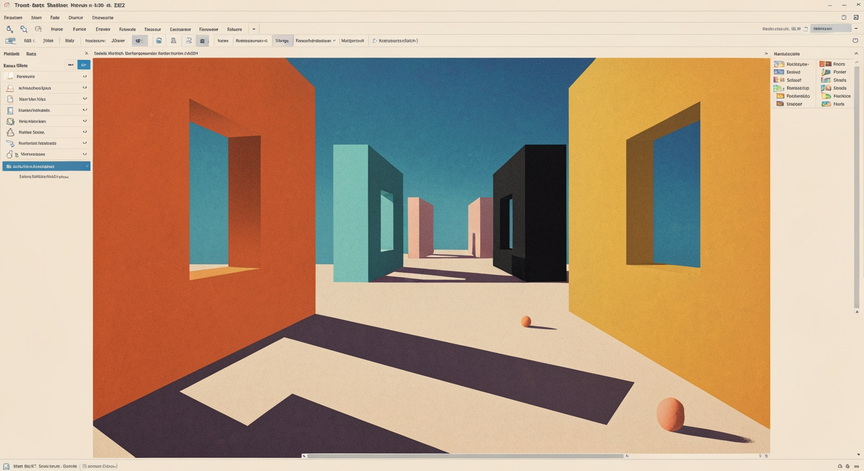Screen dimensions: 864x471
Task: Select the Ponier thumbnail entry
Action: [834, 72]
